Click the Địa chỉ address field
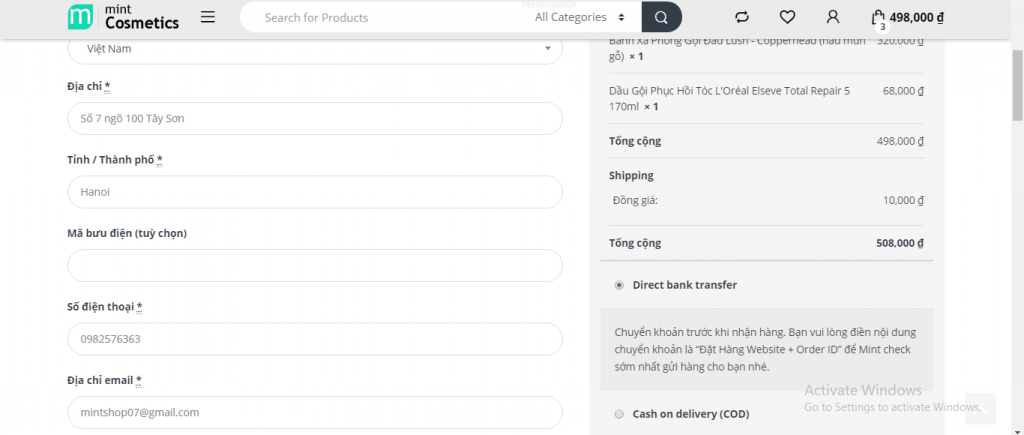1024x435 pixels. pyautogui.click(x=315, y=119)
